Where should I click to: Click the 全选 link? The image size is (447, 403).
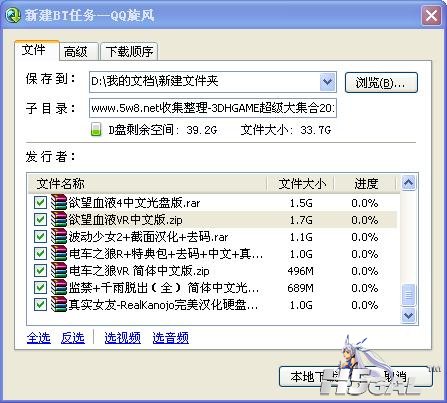point(39,338)
